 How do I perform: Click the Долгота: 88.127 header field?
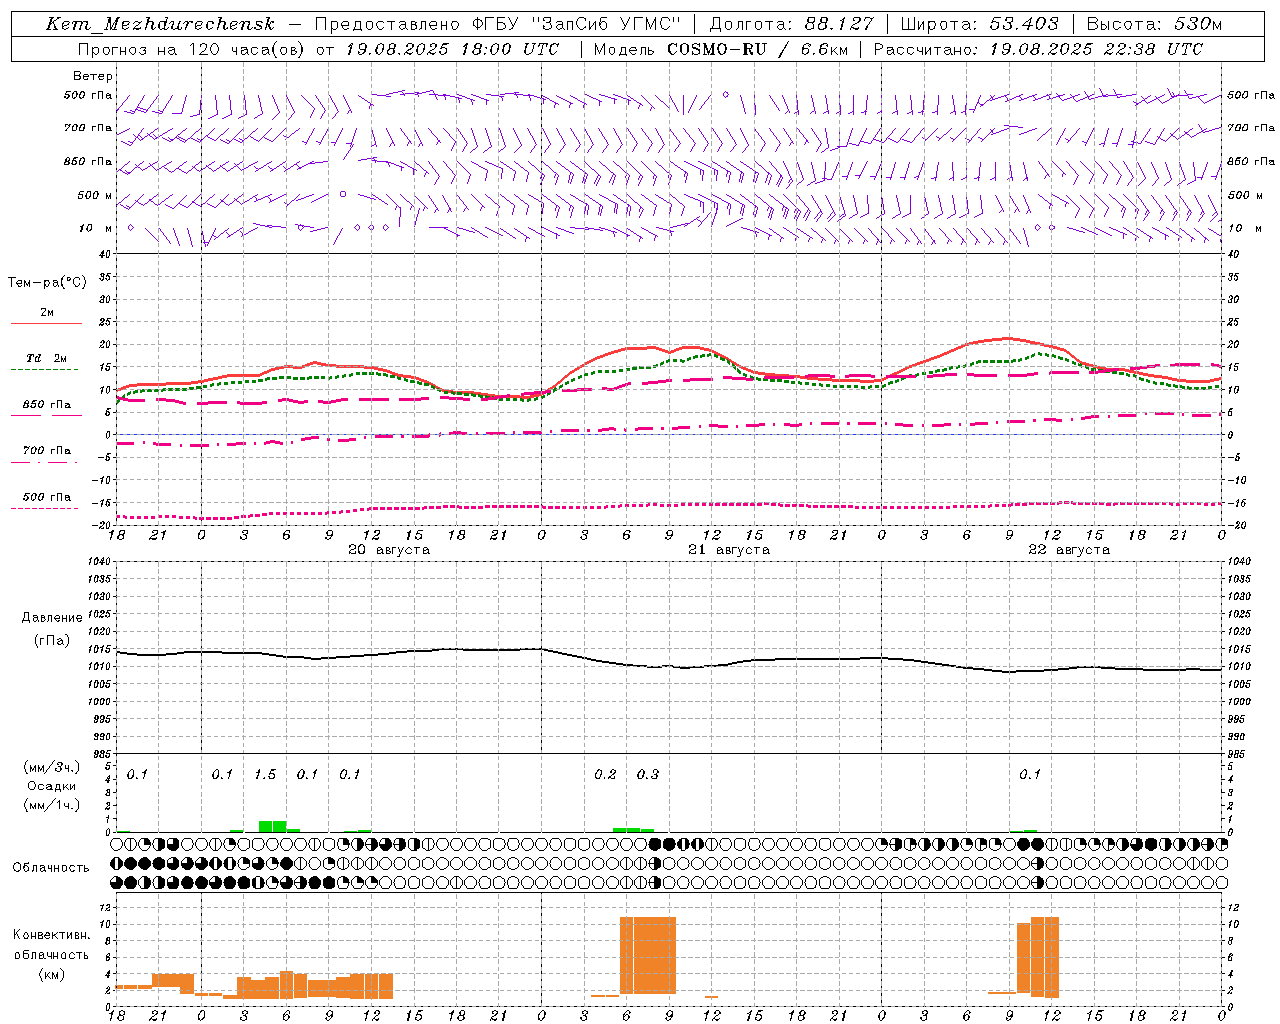click(x=791, y=24)
